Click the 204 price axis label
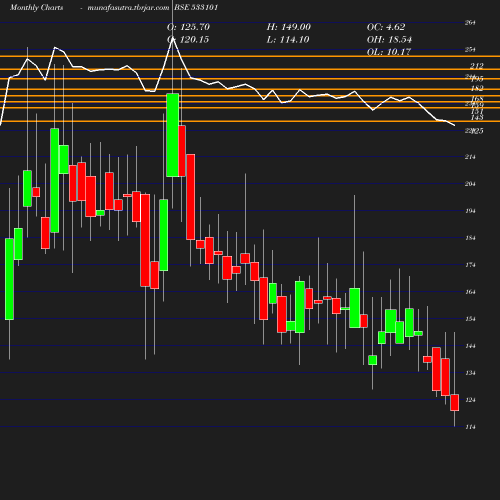 (470, 184)
